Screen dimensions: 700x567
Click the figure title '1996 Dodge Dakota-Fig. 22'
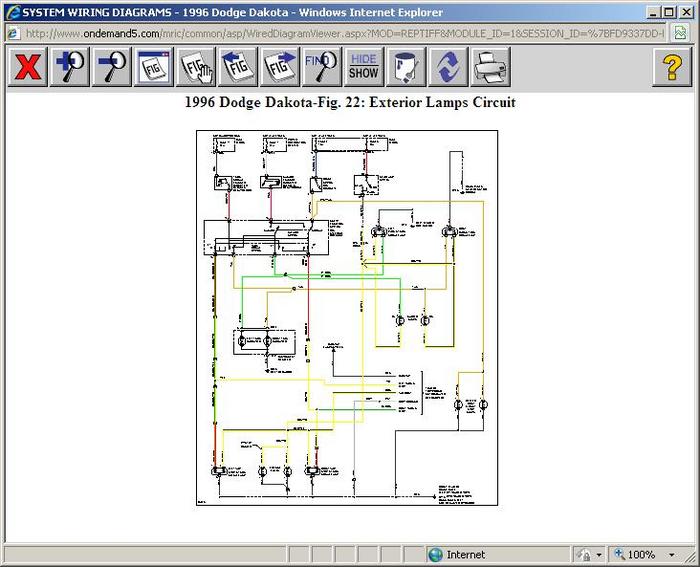coord(273,102)
